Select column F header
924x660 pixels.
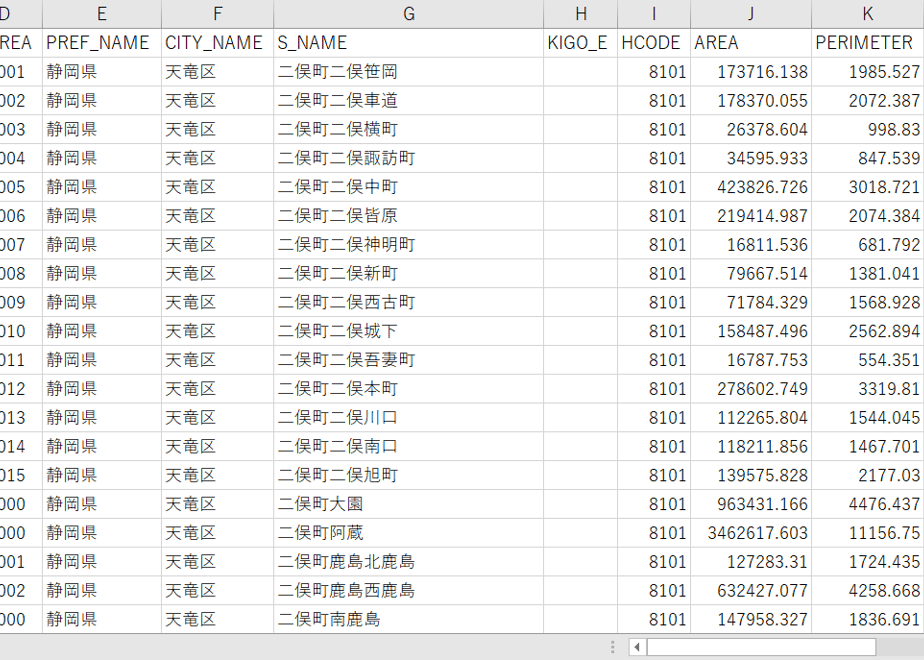(217, 14)
